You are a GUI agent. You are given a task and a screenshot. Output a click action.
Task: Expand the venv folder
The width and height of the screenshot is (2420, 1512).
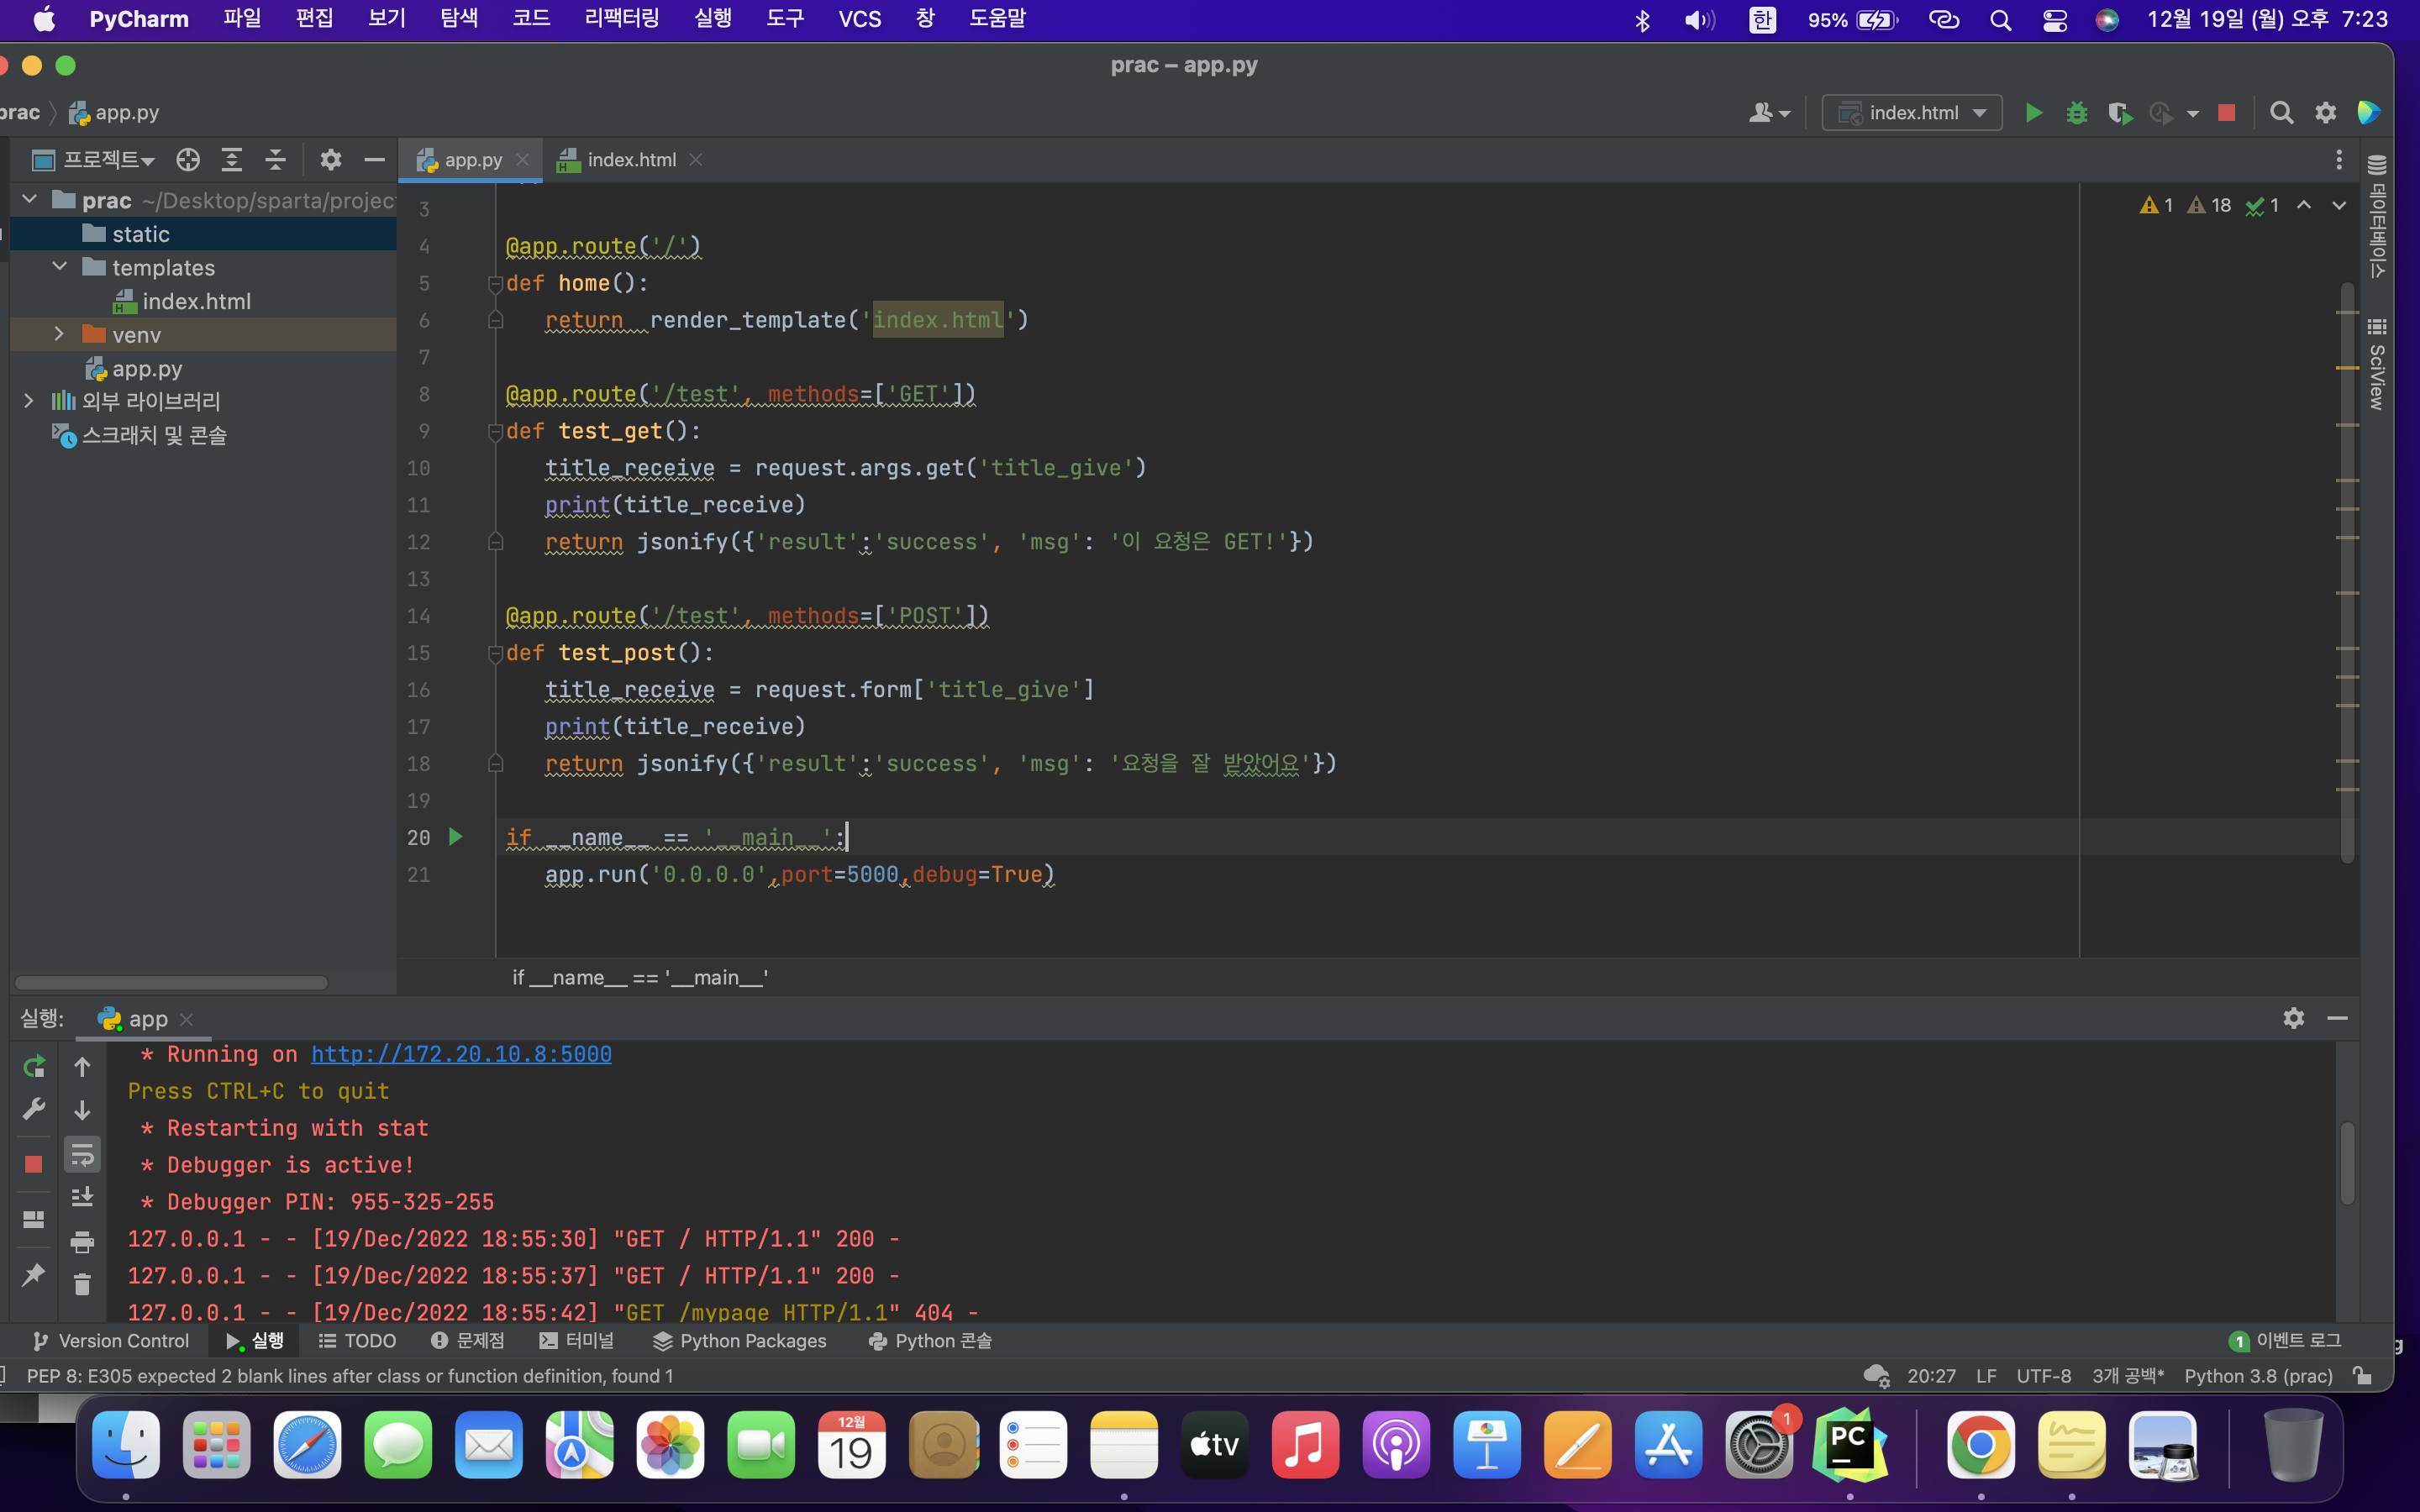[59, 334]
